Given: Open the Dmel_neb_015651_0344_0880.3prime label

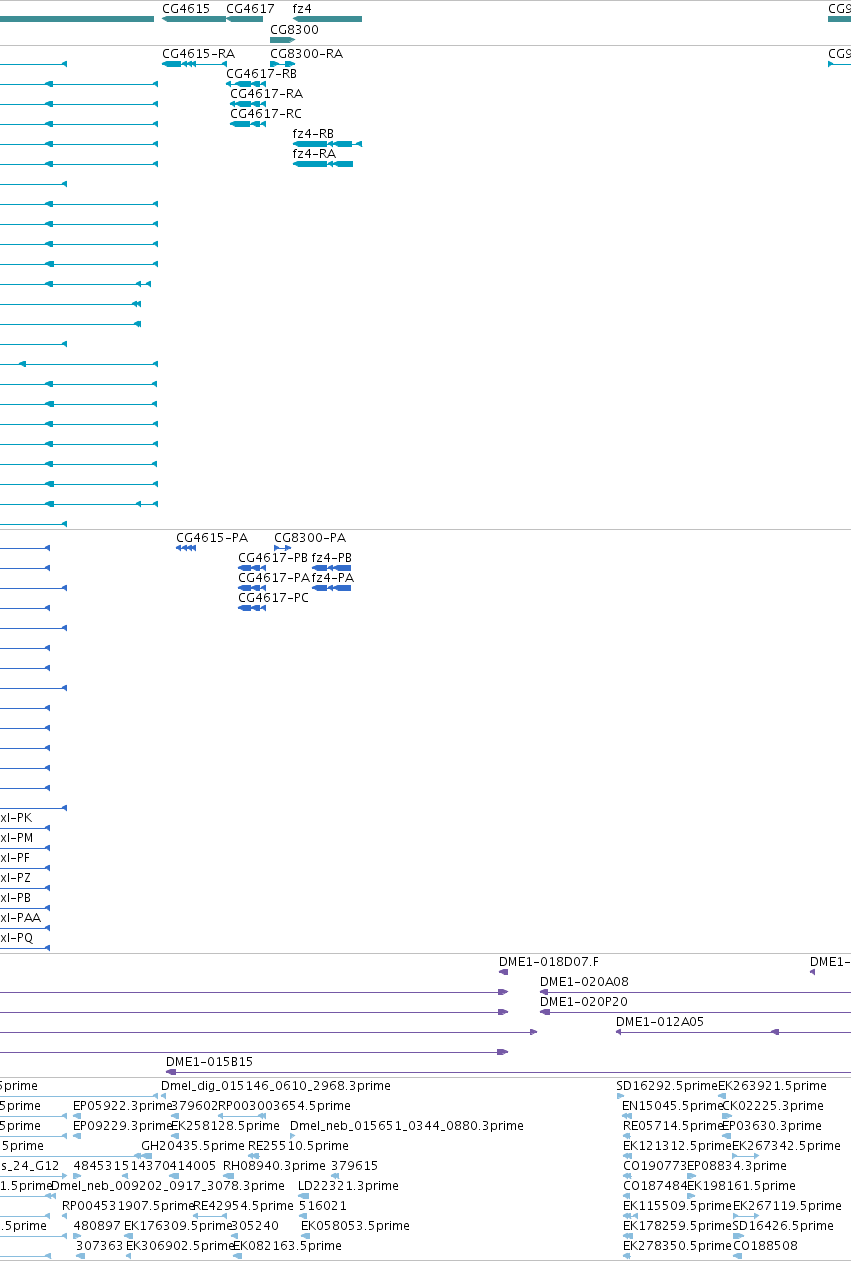Looking at the screenshot, I should coord(407,1126).
